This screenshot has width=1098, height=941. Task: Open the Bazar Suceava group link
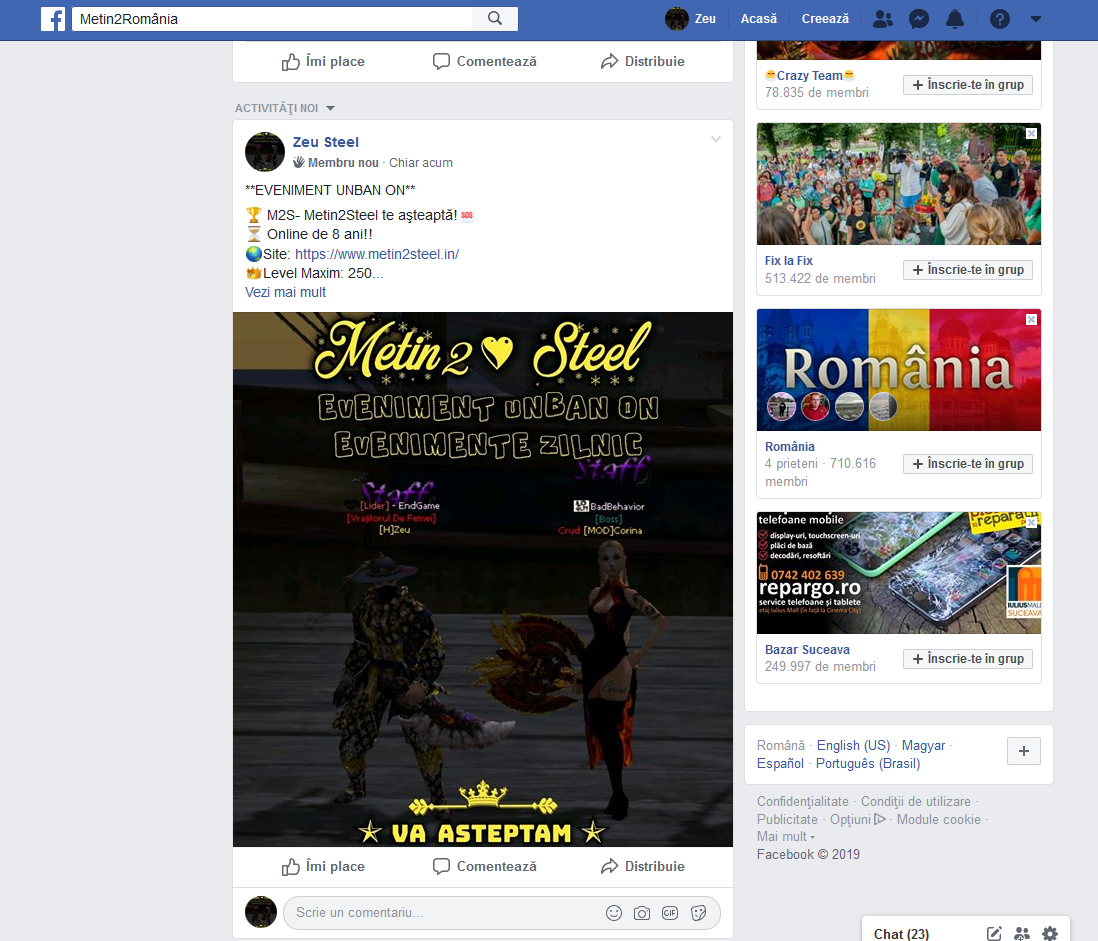pos(807,650)
